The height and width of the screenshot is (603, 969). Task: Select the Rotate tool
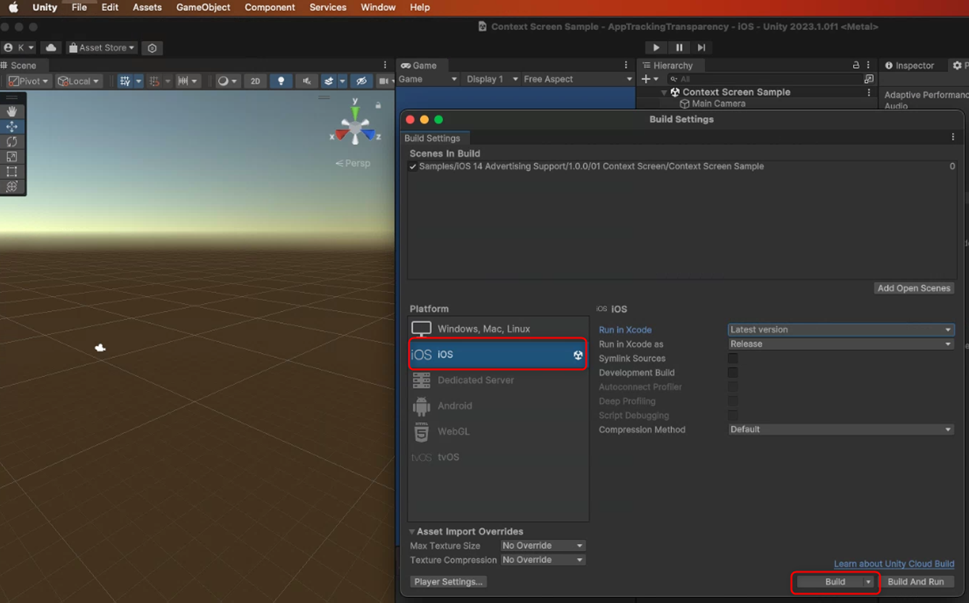[x=12, y=141]
